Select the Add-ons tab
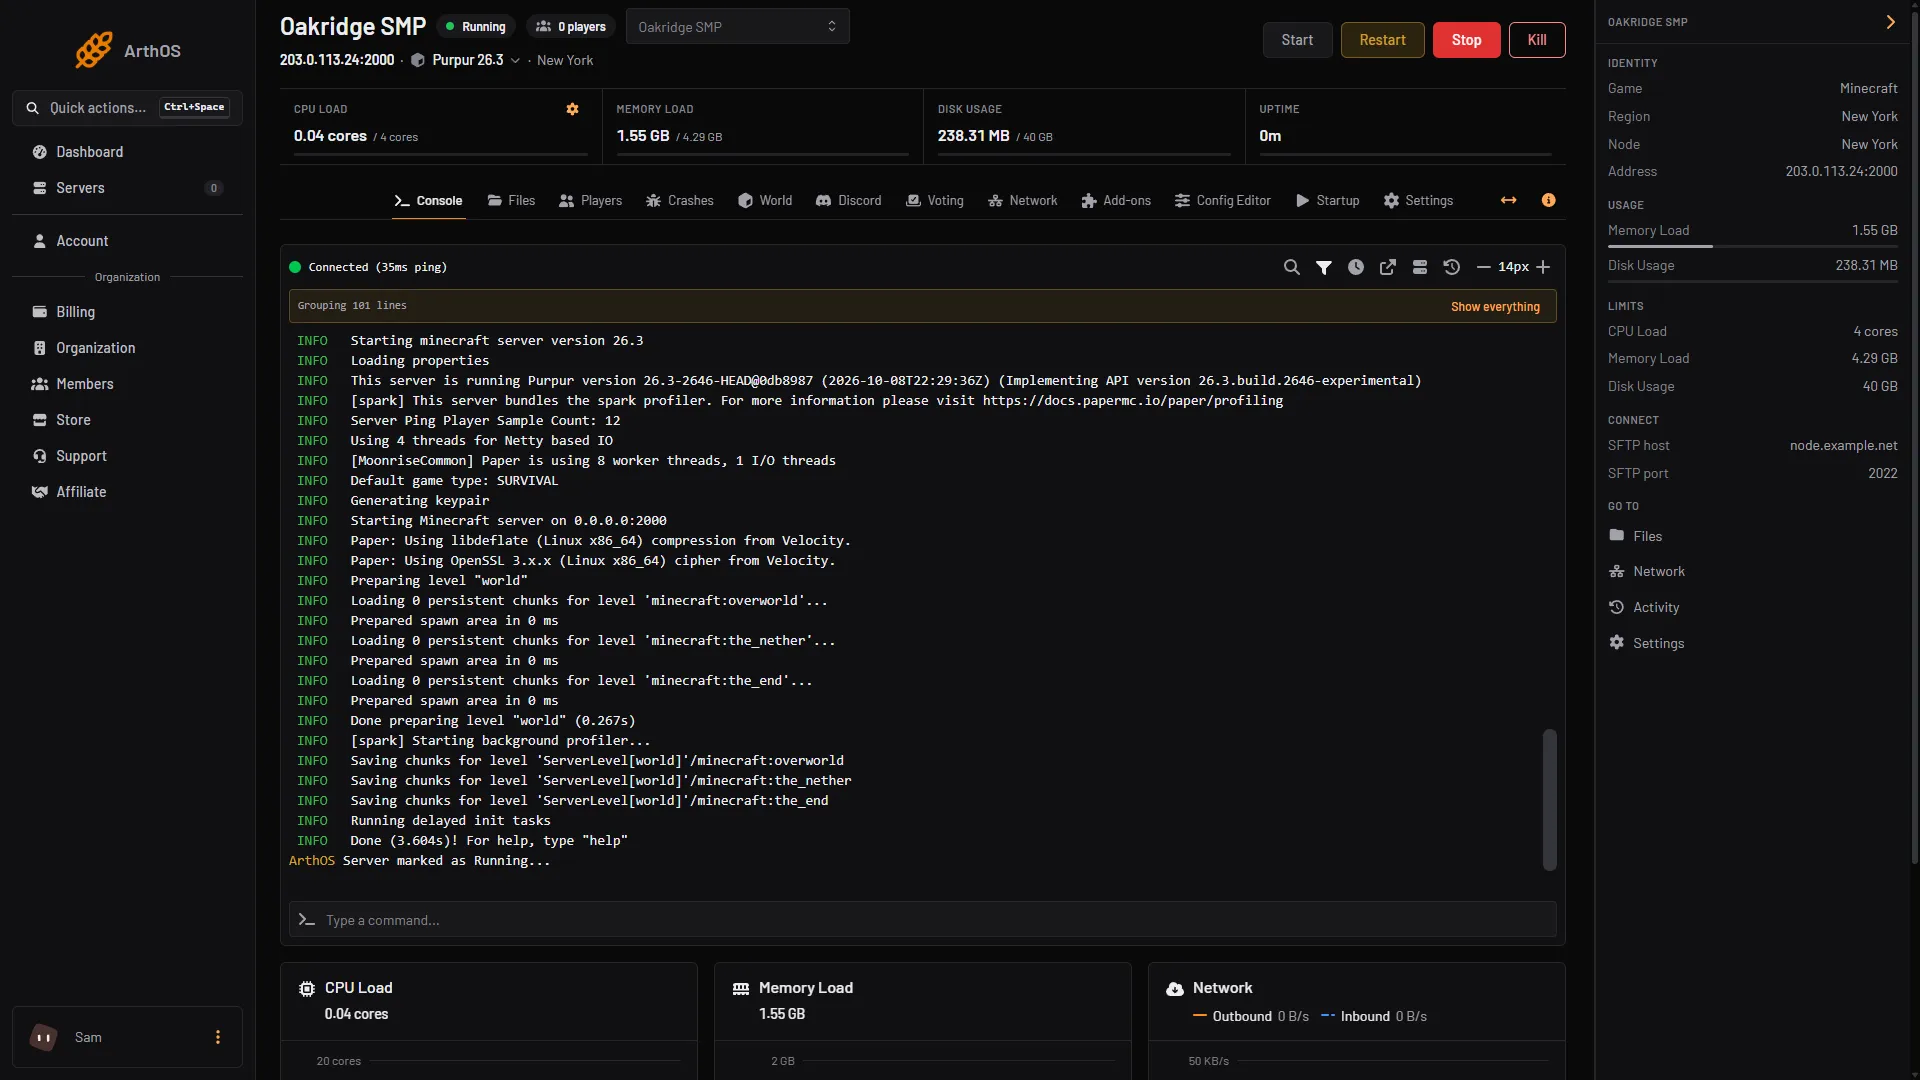Viewport: 1920px width, 1080px height. tap(1116, 200)
